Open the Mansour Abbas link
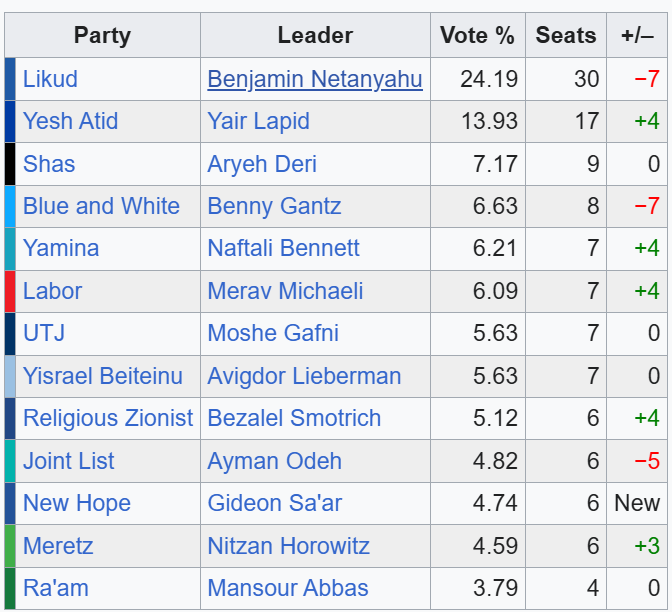Viewport: 672px width, 612px height. (x=288, y=588)
